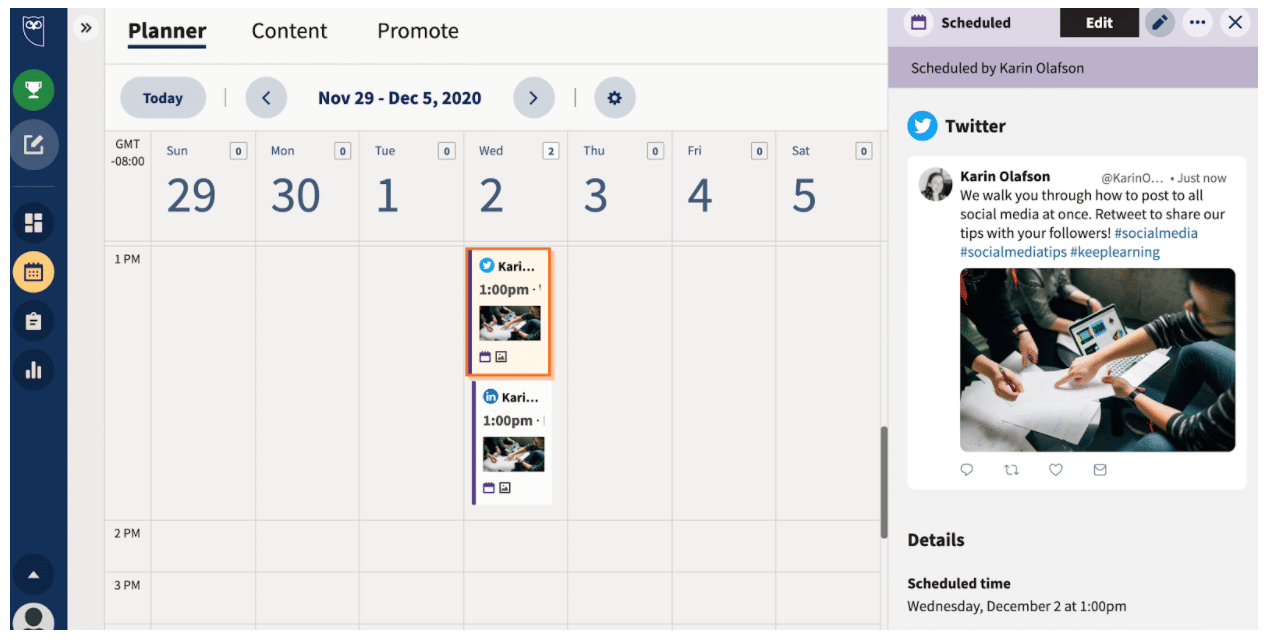Expand the up-arrow menu in sidebar bottom
The image size is (1264, 640).
pos(33,575)
